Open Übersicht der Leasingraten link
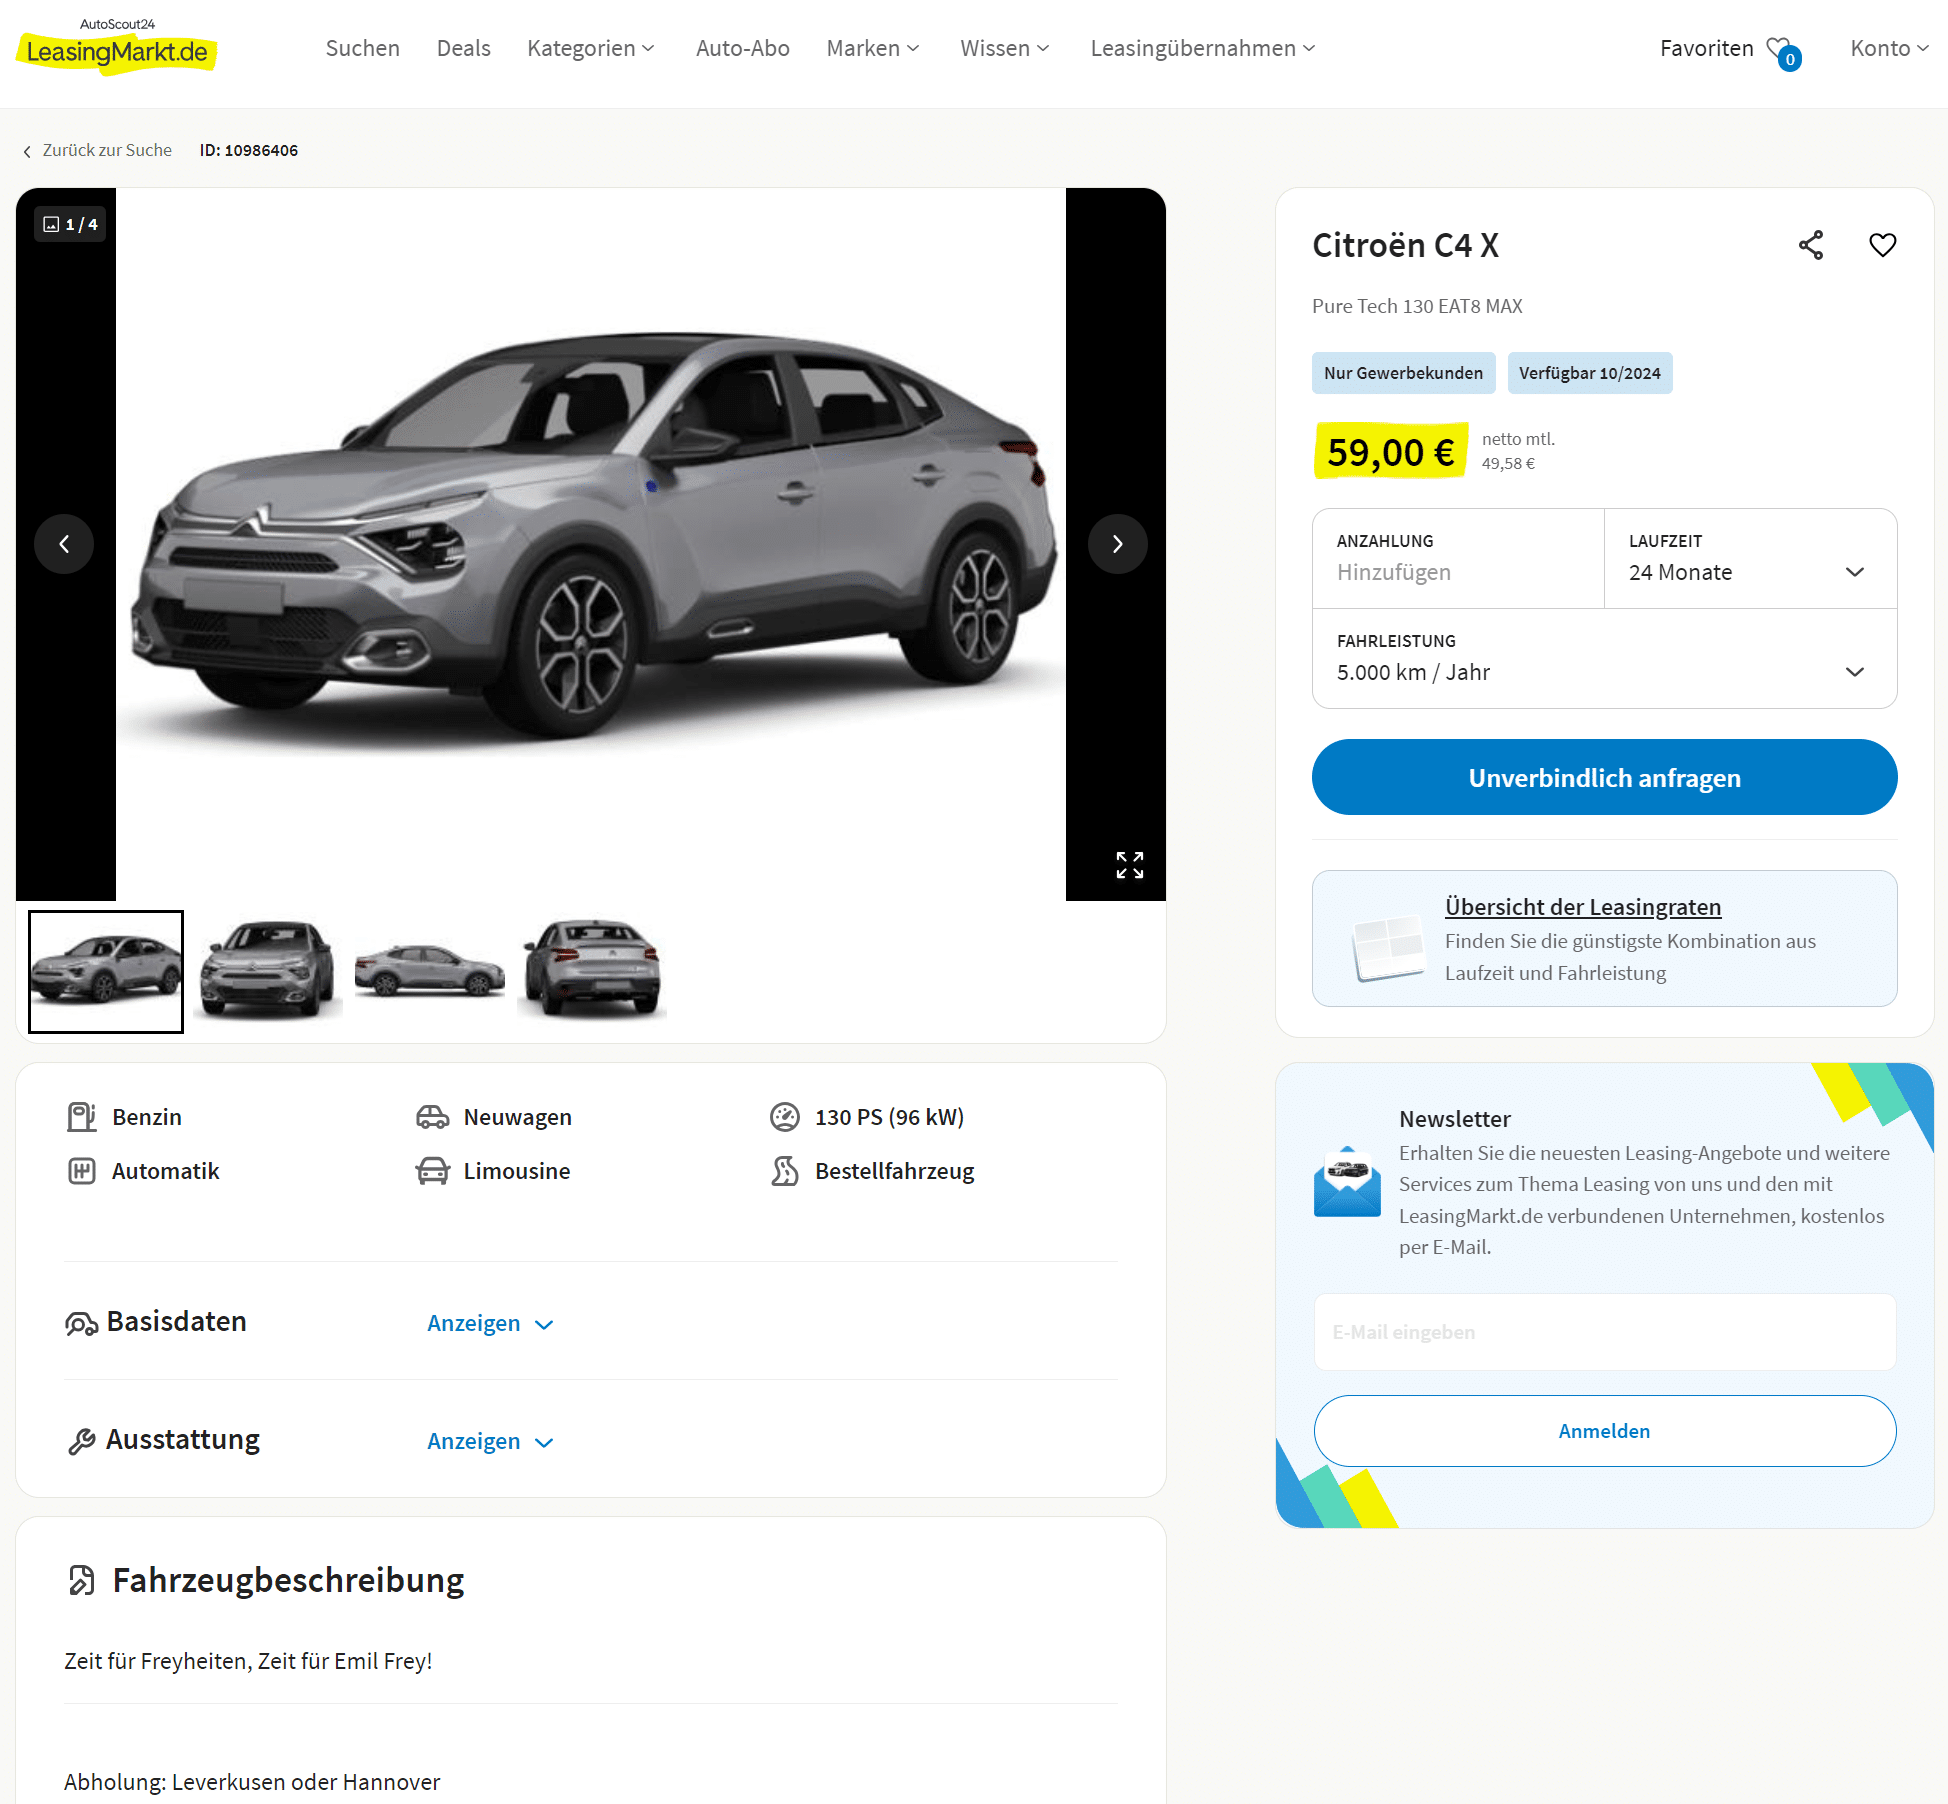The width and height of the screenshot is (1948, 1804). tap(1582, 907)
